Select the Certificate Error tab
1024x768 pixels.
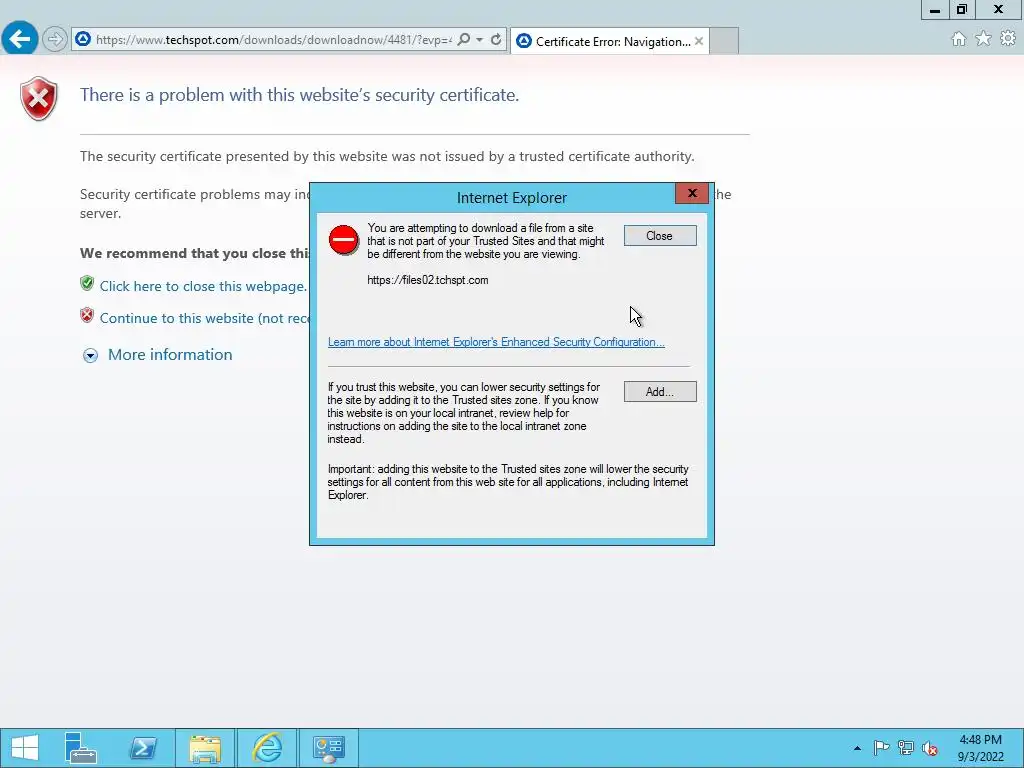click(609, 41)
